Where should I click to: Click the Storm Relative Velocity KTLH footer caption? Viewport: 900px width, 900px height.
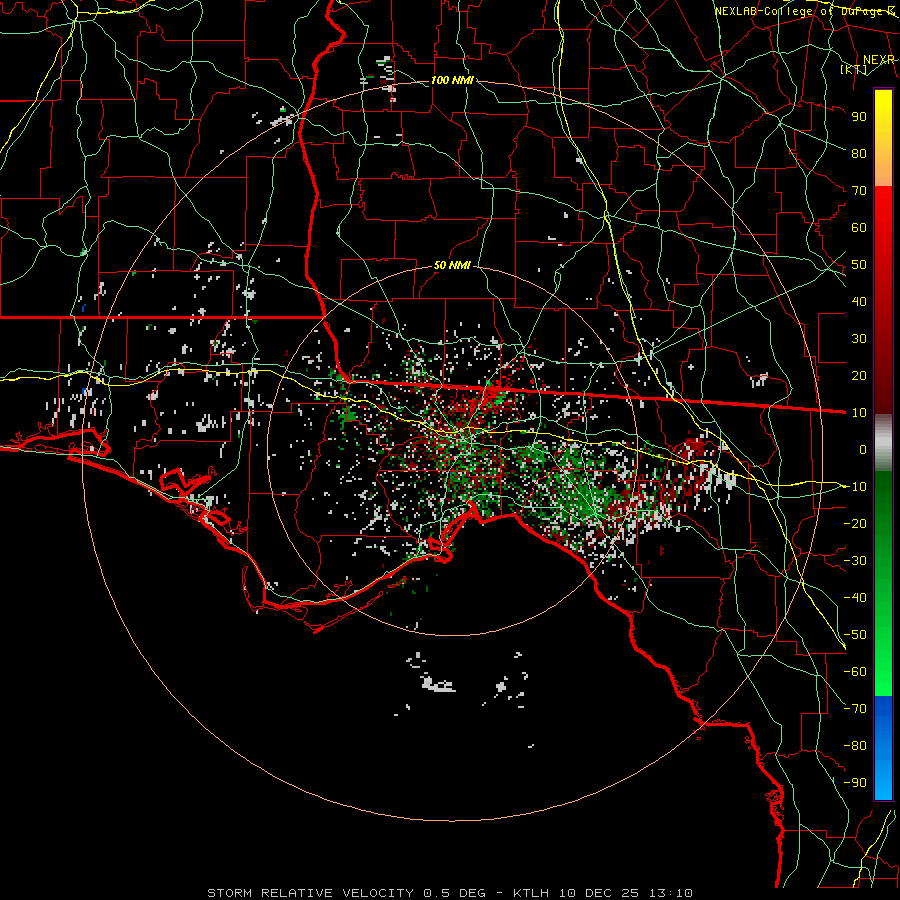point(450,893)
